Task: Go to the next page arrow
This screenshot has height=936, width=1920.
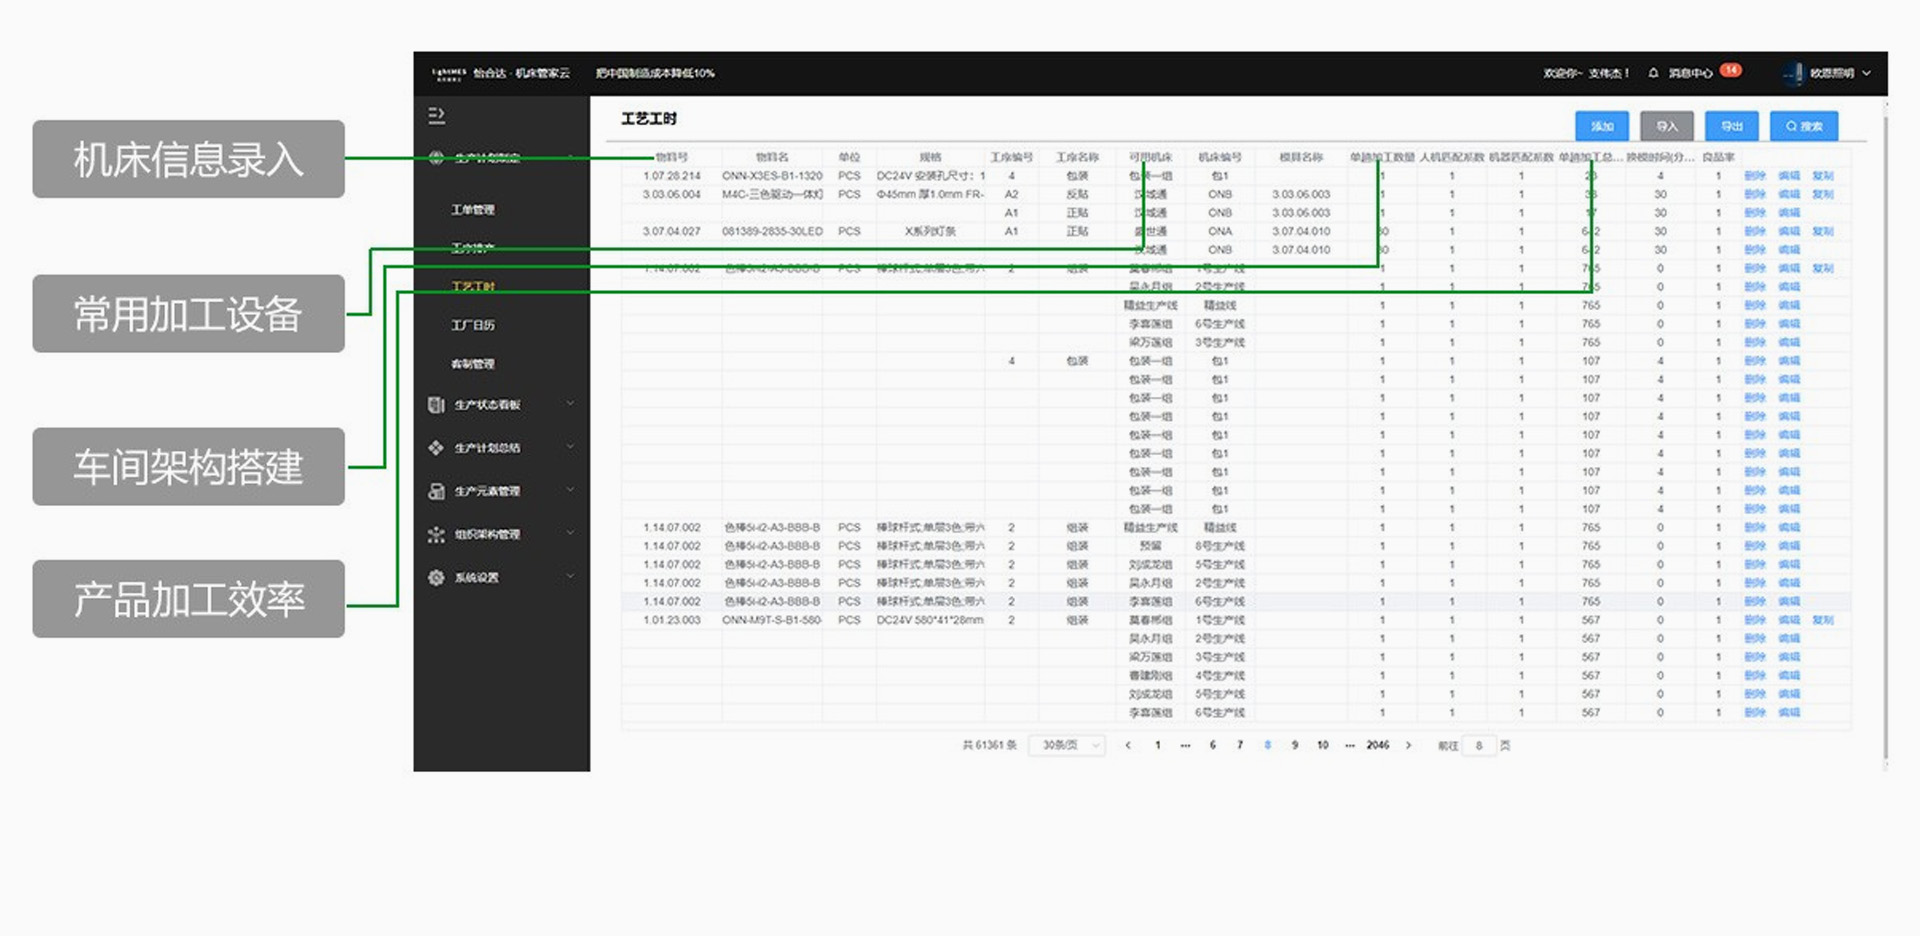Action: point(1408,745)
